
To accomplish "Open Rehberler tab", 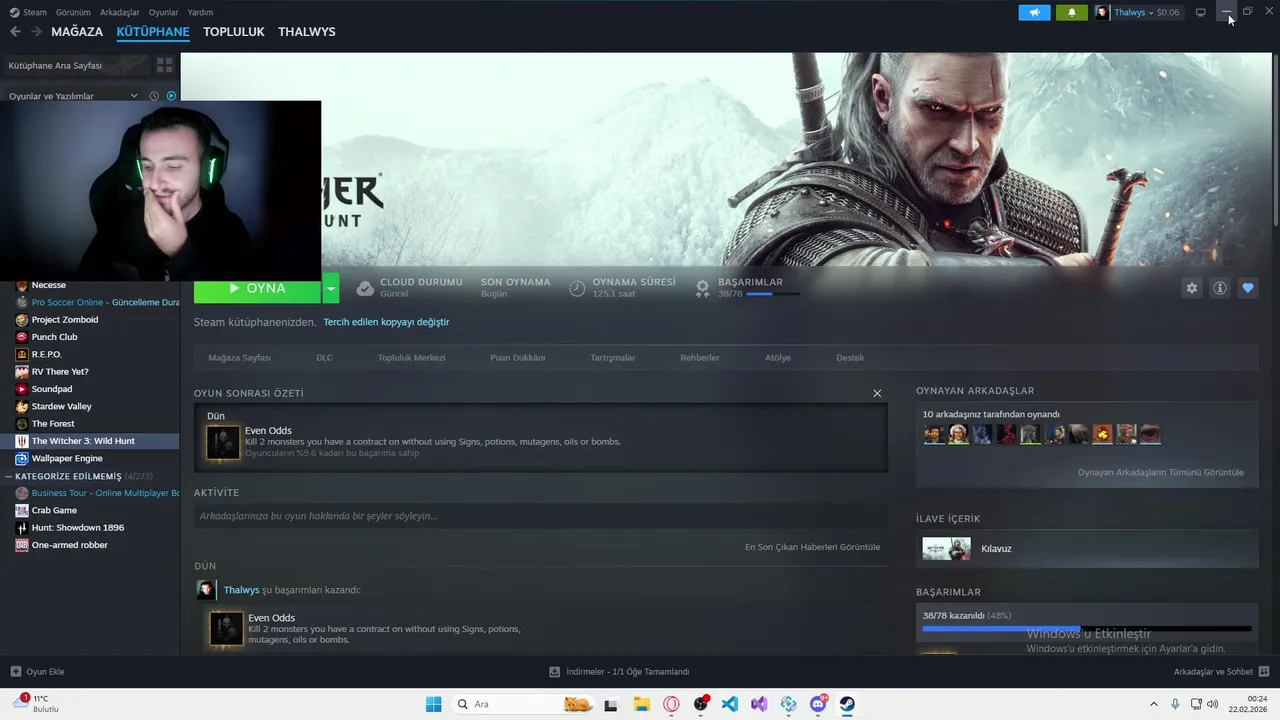I will [x=700, y=357].
